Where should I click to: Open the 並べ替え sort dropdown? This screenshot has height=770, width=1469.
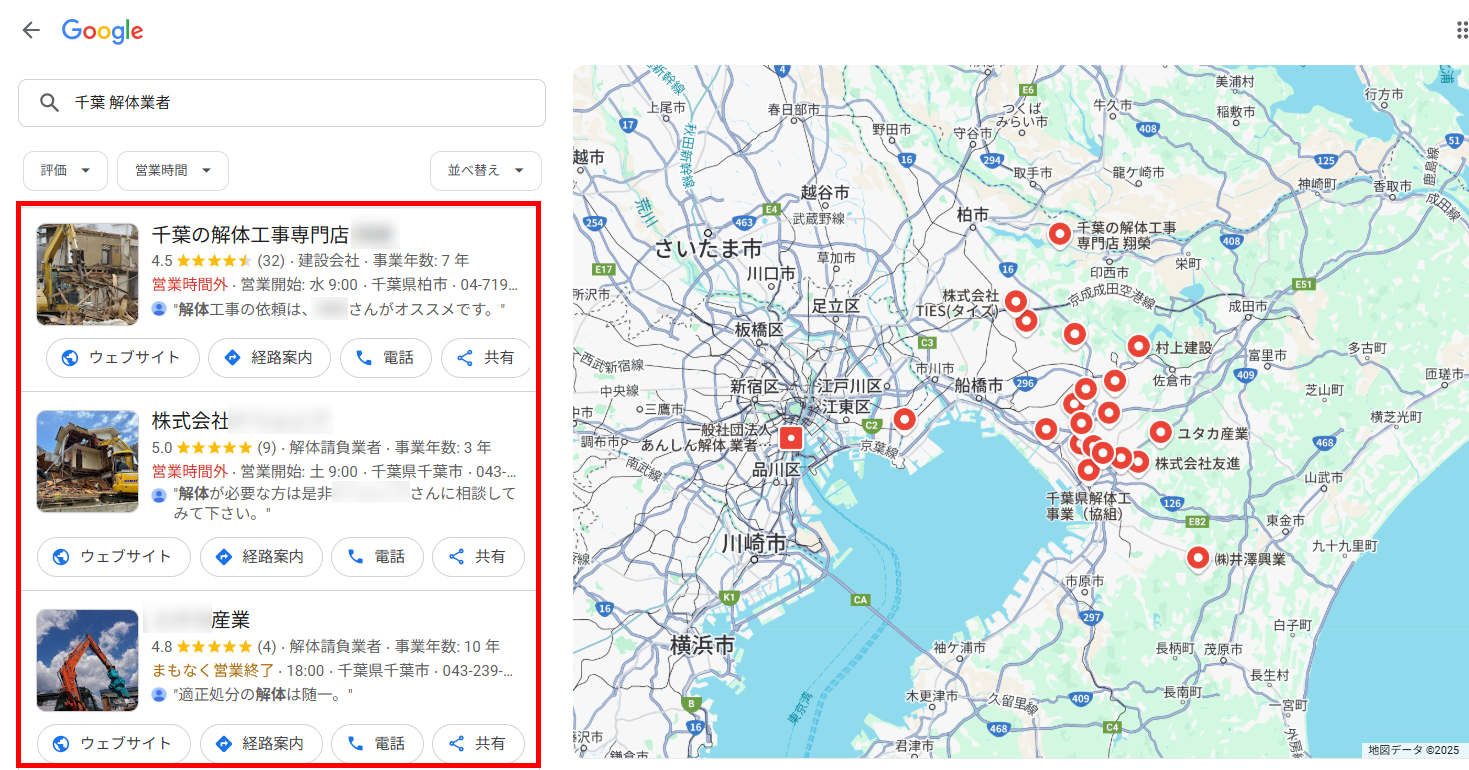(486, 171)
